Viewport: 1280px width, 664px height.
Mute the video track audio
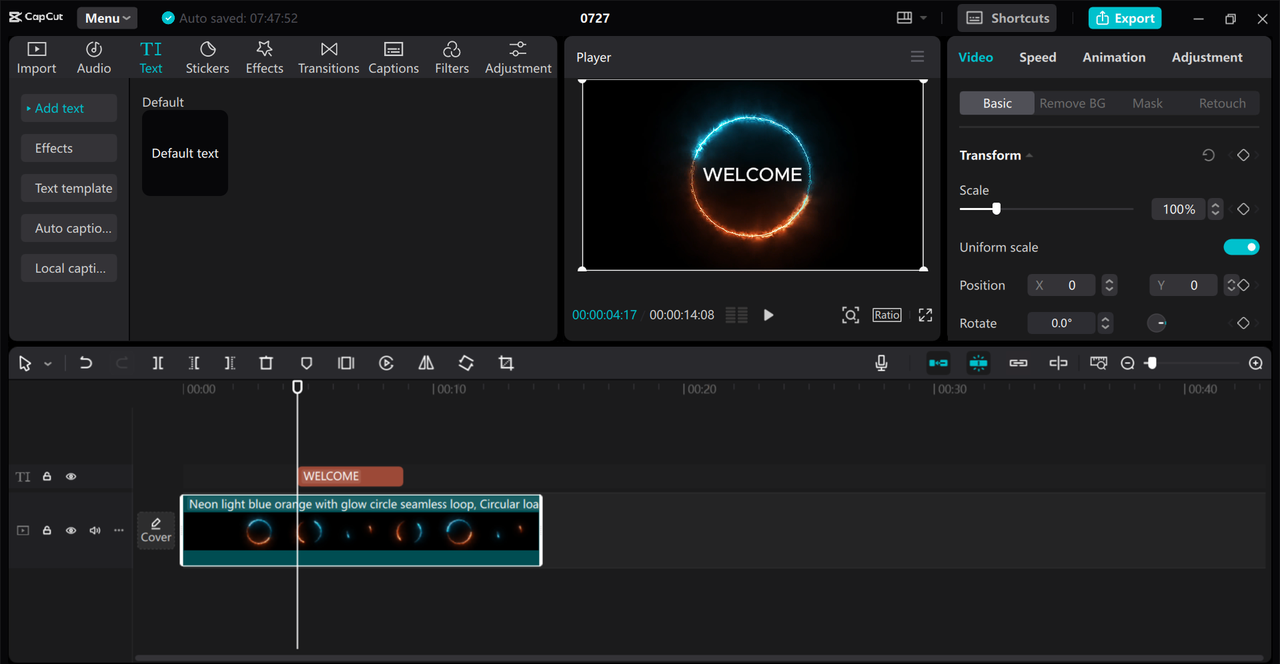click(x=95, y=530)
